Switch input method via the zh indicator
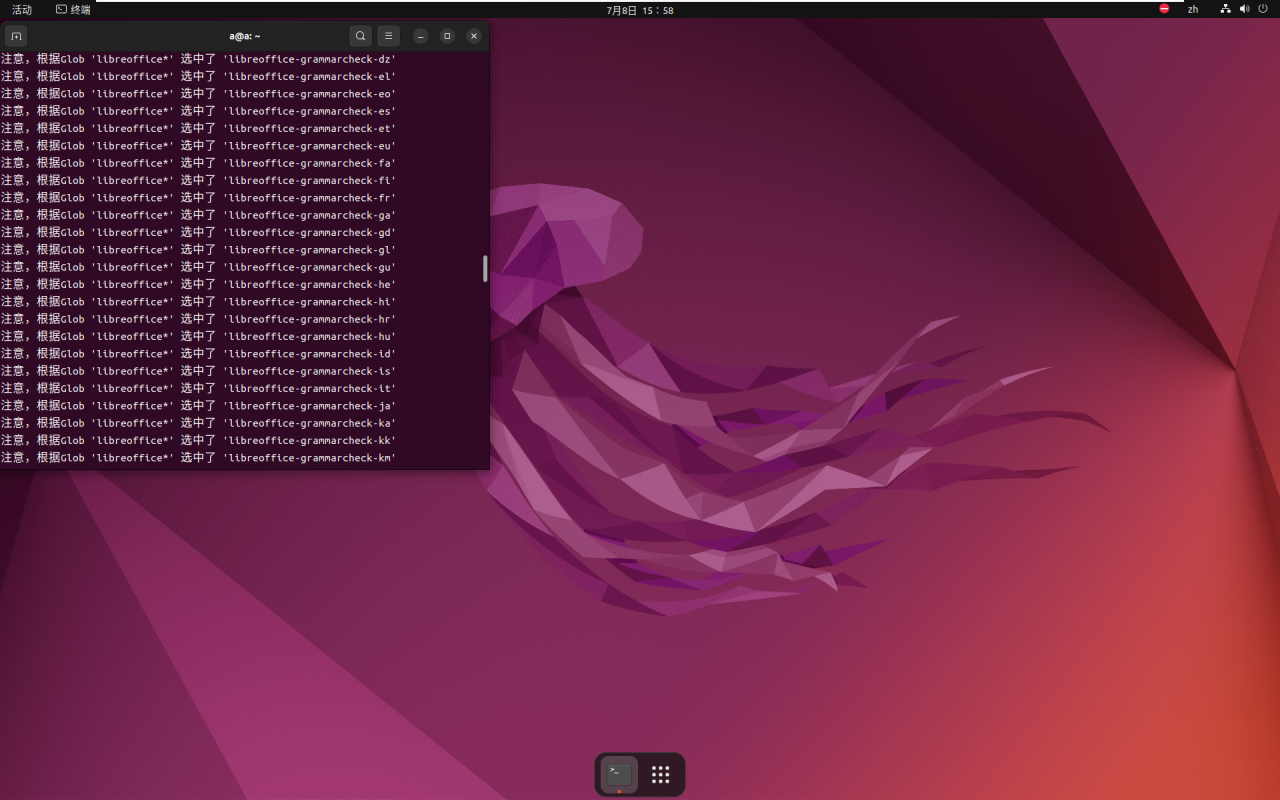This screenshot has width=1280, height=800. click(x=1193, y=9)
